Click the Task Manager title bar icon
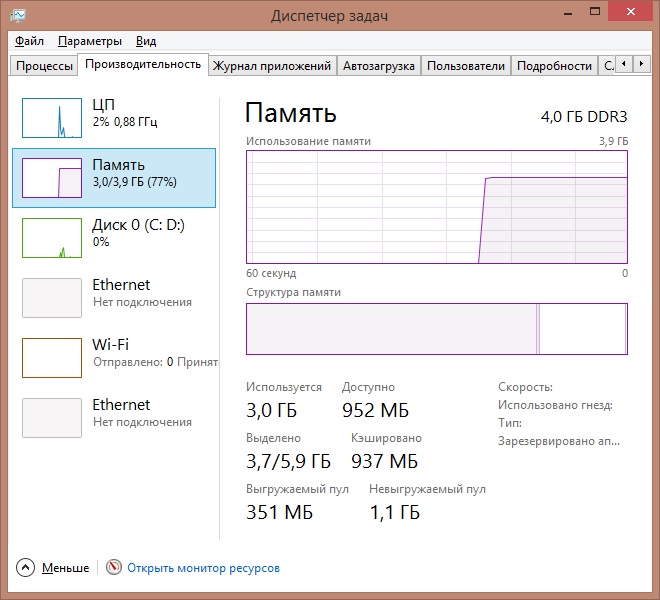 click(x=18, y=16)
